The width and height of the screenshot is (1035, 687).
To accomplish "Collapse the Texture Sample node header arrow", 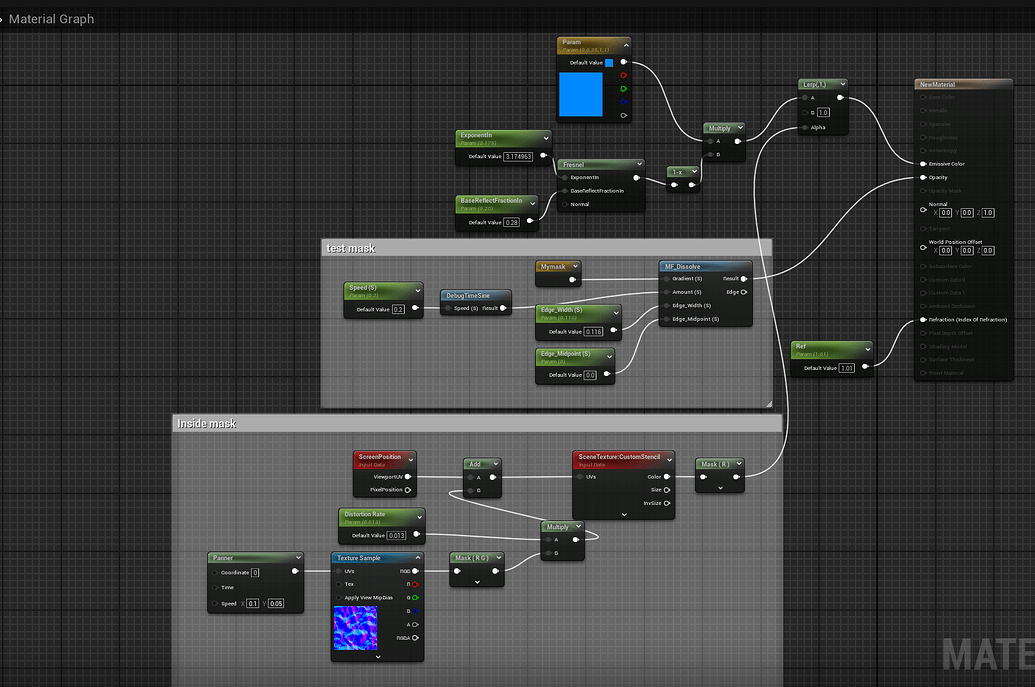I will pos(418,556).
